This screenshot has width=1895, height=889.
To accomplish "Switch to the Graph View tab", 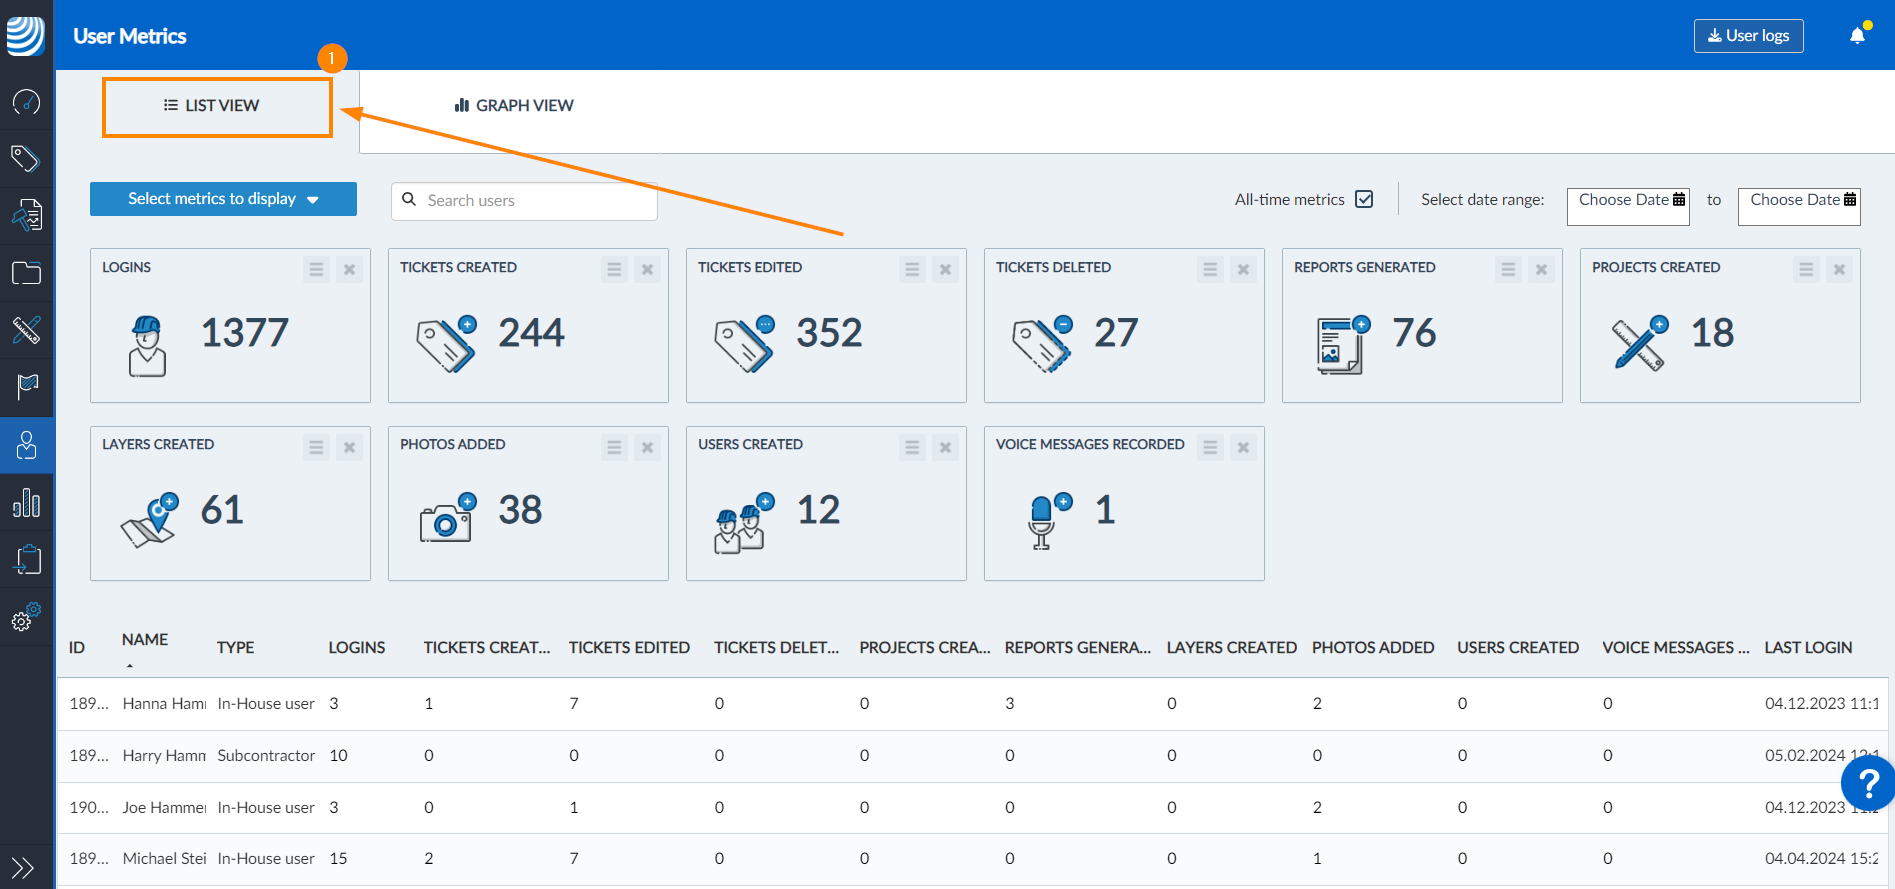I will pyautogui.click(x=514, y=105).
